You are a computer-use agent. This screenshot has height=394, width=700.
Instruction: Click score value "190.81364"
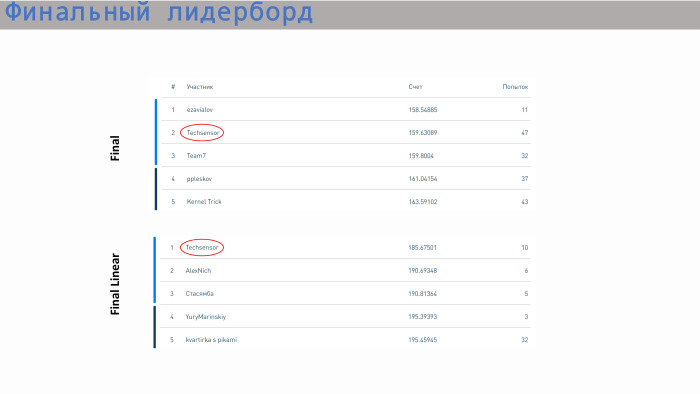click(422, 294)
